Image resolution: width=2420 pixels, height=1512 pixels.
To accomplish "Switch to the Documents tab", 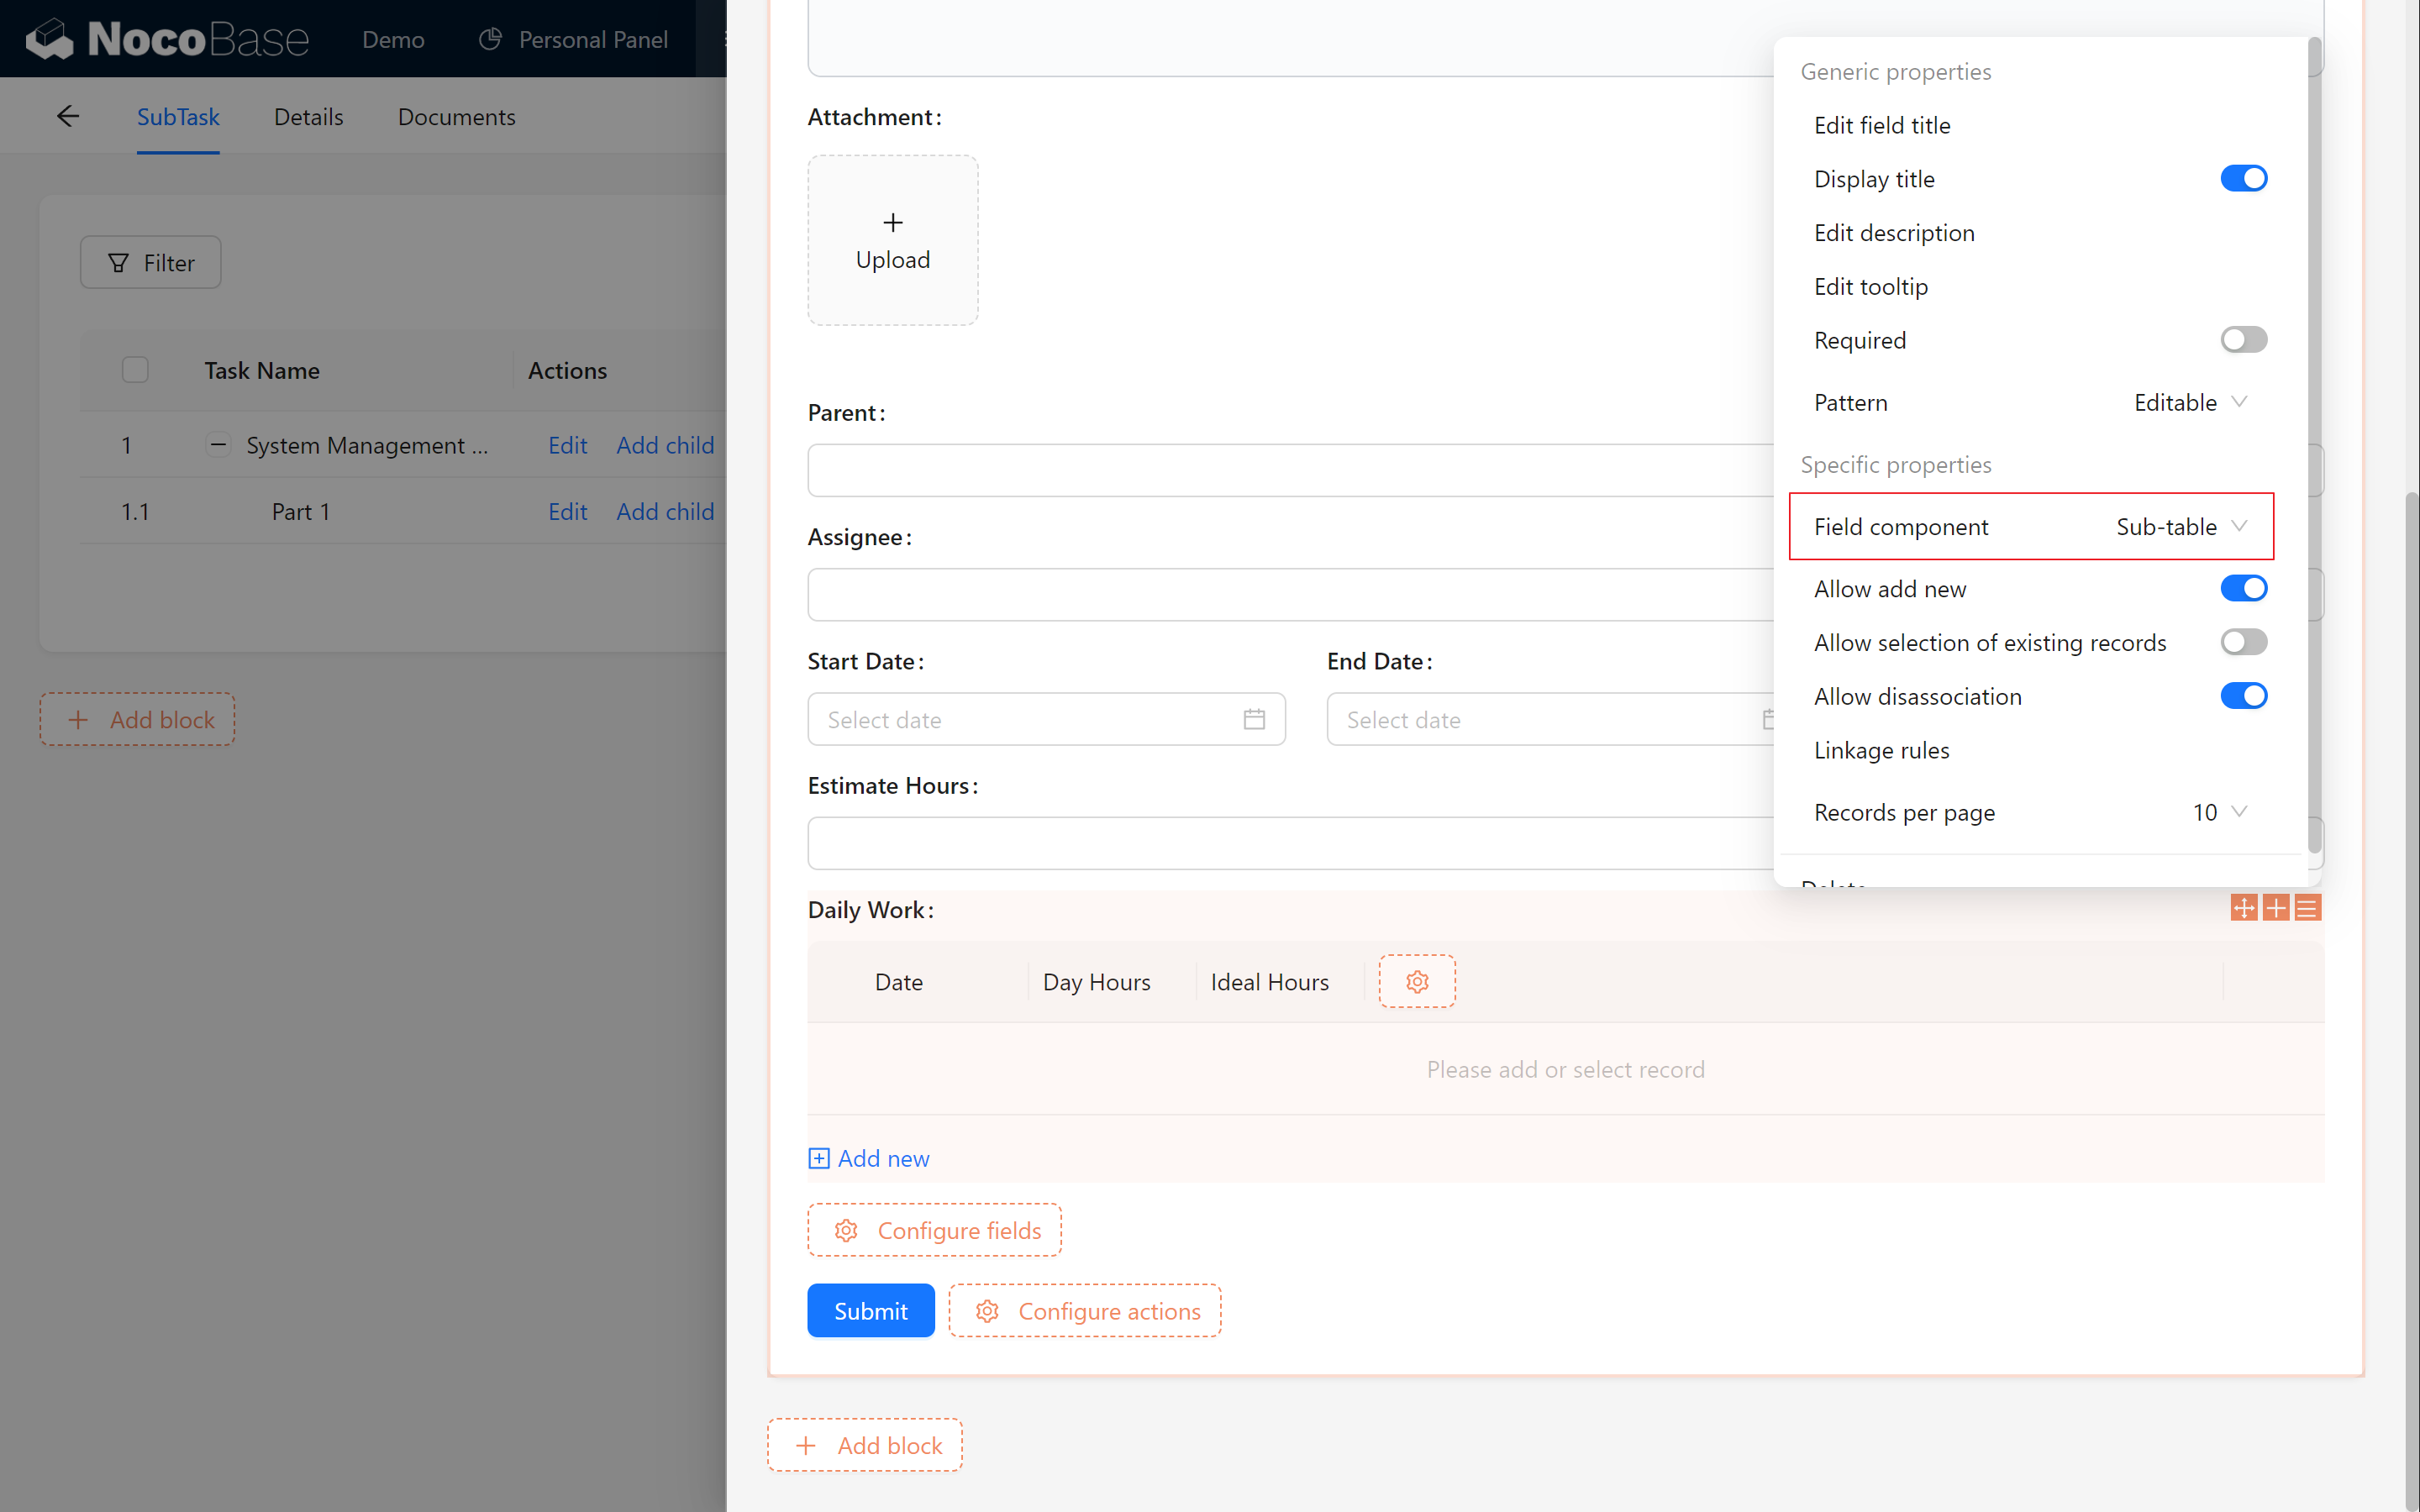I will tap(456, 117).
